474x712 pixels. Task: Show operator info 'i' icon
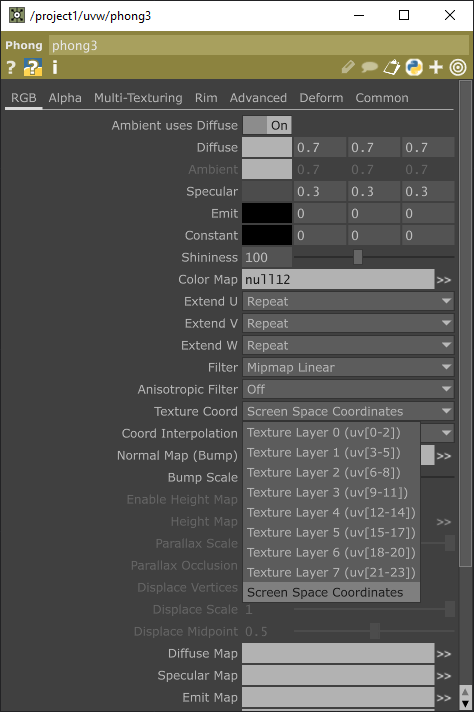coord(54,68)
